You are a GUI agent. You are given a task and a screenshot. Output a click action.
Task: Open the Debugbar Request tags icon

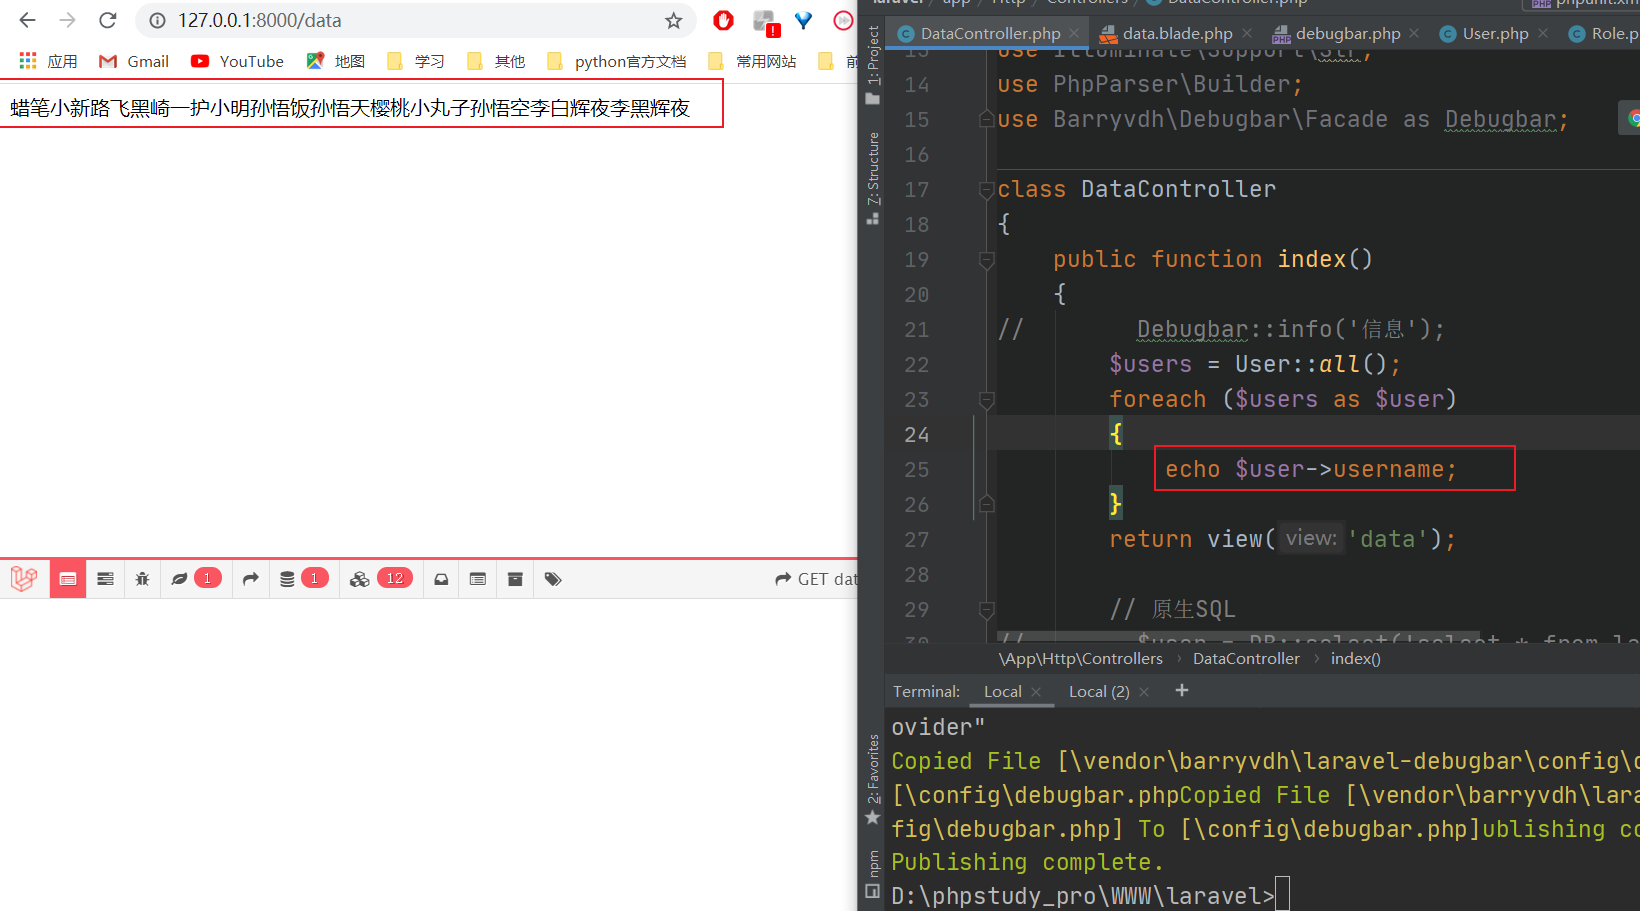coord(553,579)
